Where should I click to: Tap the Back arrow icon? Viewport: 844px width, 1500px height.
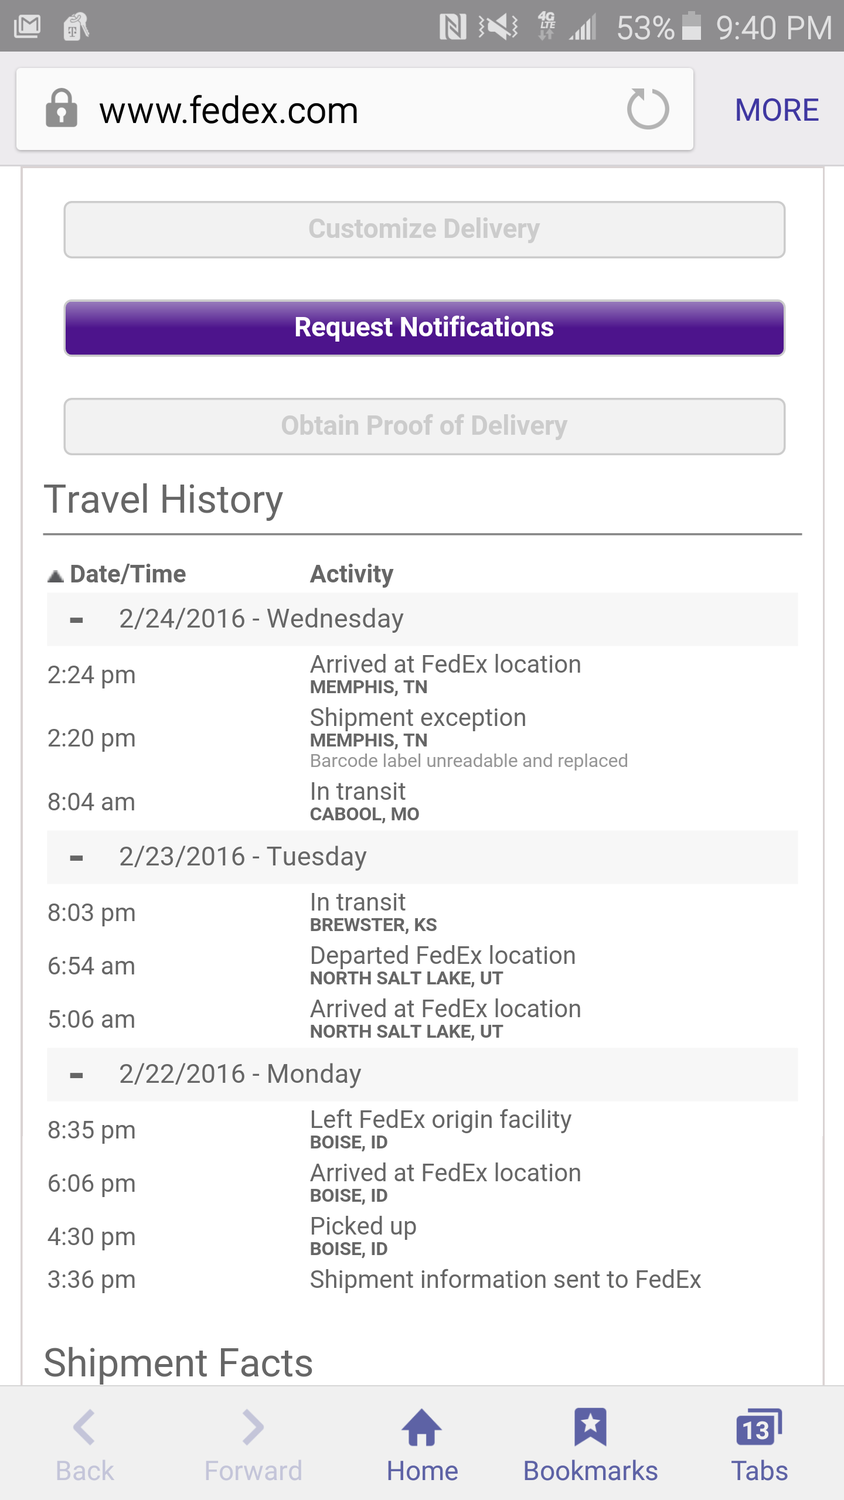pos(84,1427)
